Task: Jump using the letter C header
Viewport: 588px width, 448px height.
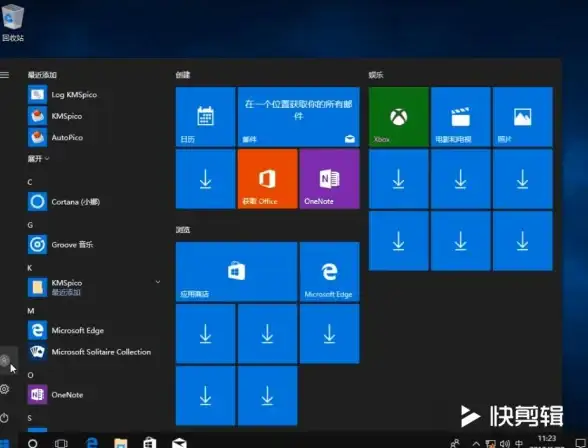Action: (x=30, y=182)
